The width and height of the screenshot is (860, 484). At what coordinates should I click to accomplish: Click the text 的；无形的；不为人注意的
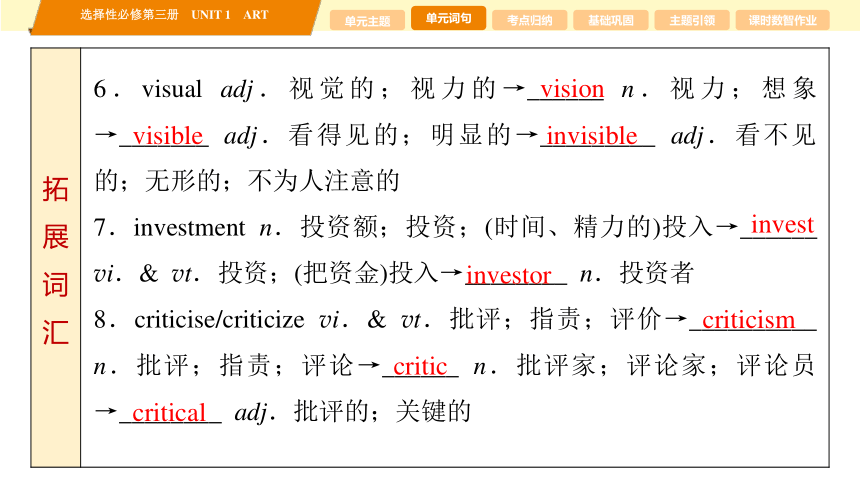(247, 181)
